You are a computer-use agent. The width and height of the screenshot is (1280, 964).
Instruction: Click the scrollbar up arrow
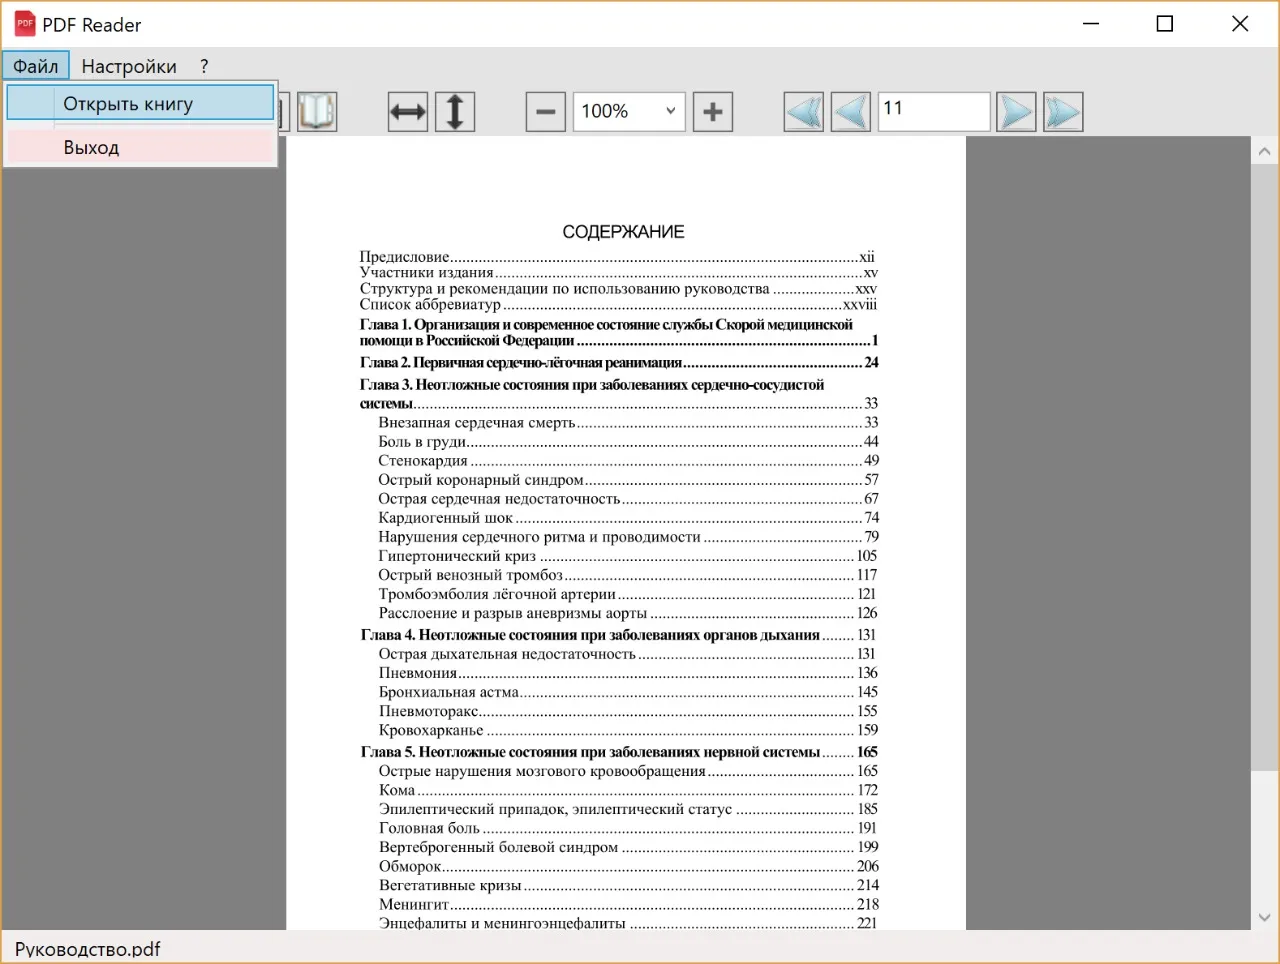coord(1265,152)
